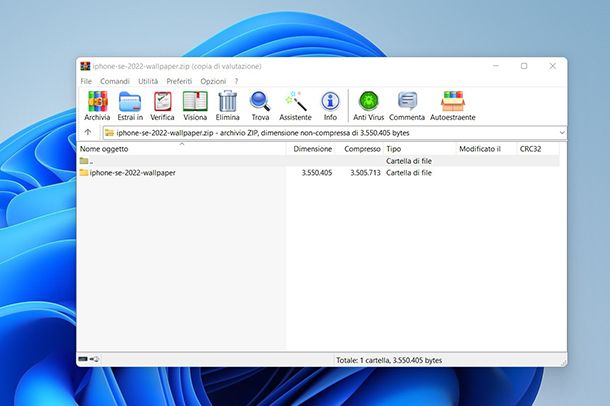Open the Opzioni menu
Screen dimensions: 610x406
pyautogui.click(x=213, y=81)
